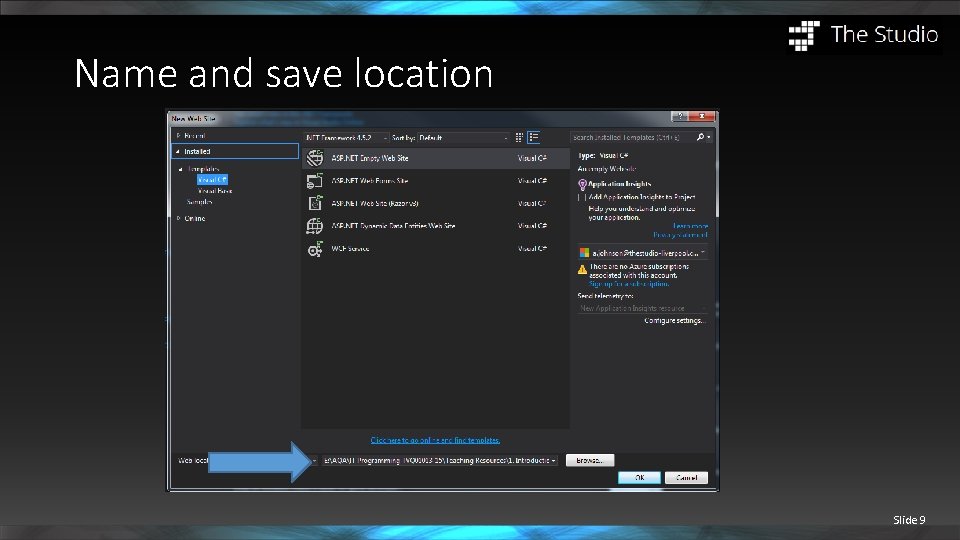Screen dimensions: 960x540
Task: Select the Dynamic Data Entities Web Site icon
Action: (315, 226)
